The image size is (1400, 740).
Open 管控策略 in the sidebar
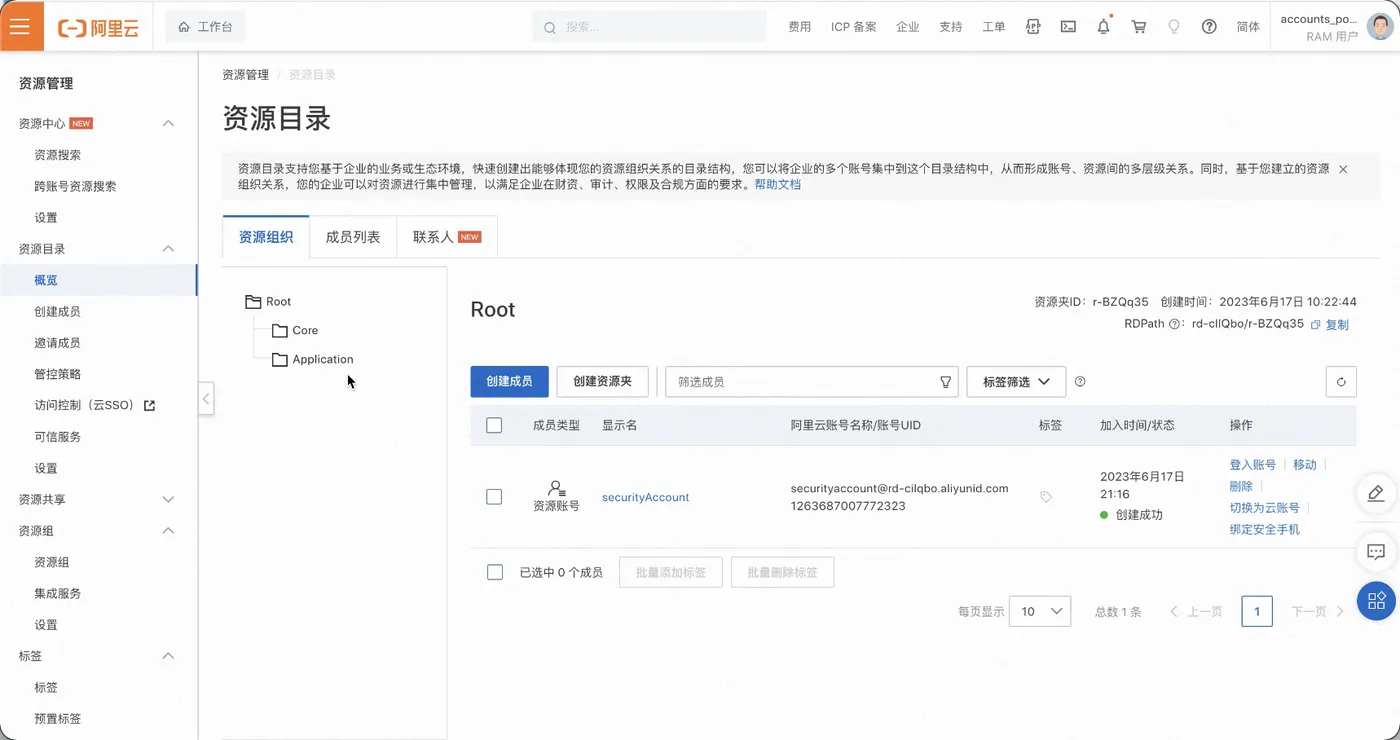pyautogui.click(x=57, y=374)
